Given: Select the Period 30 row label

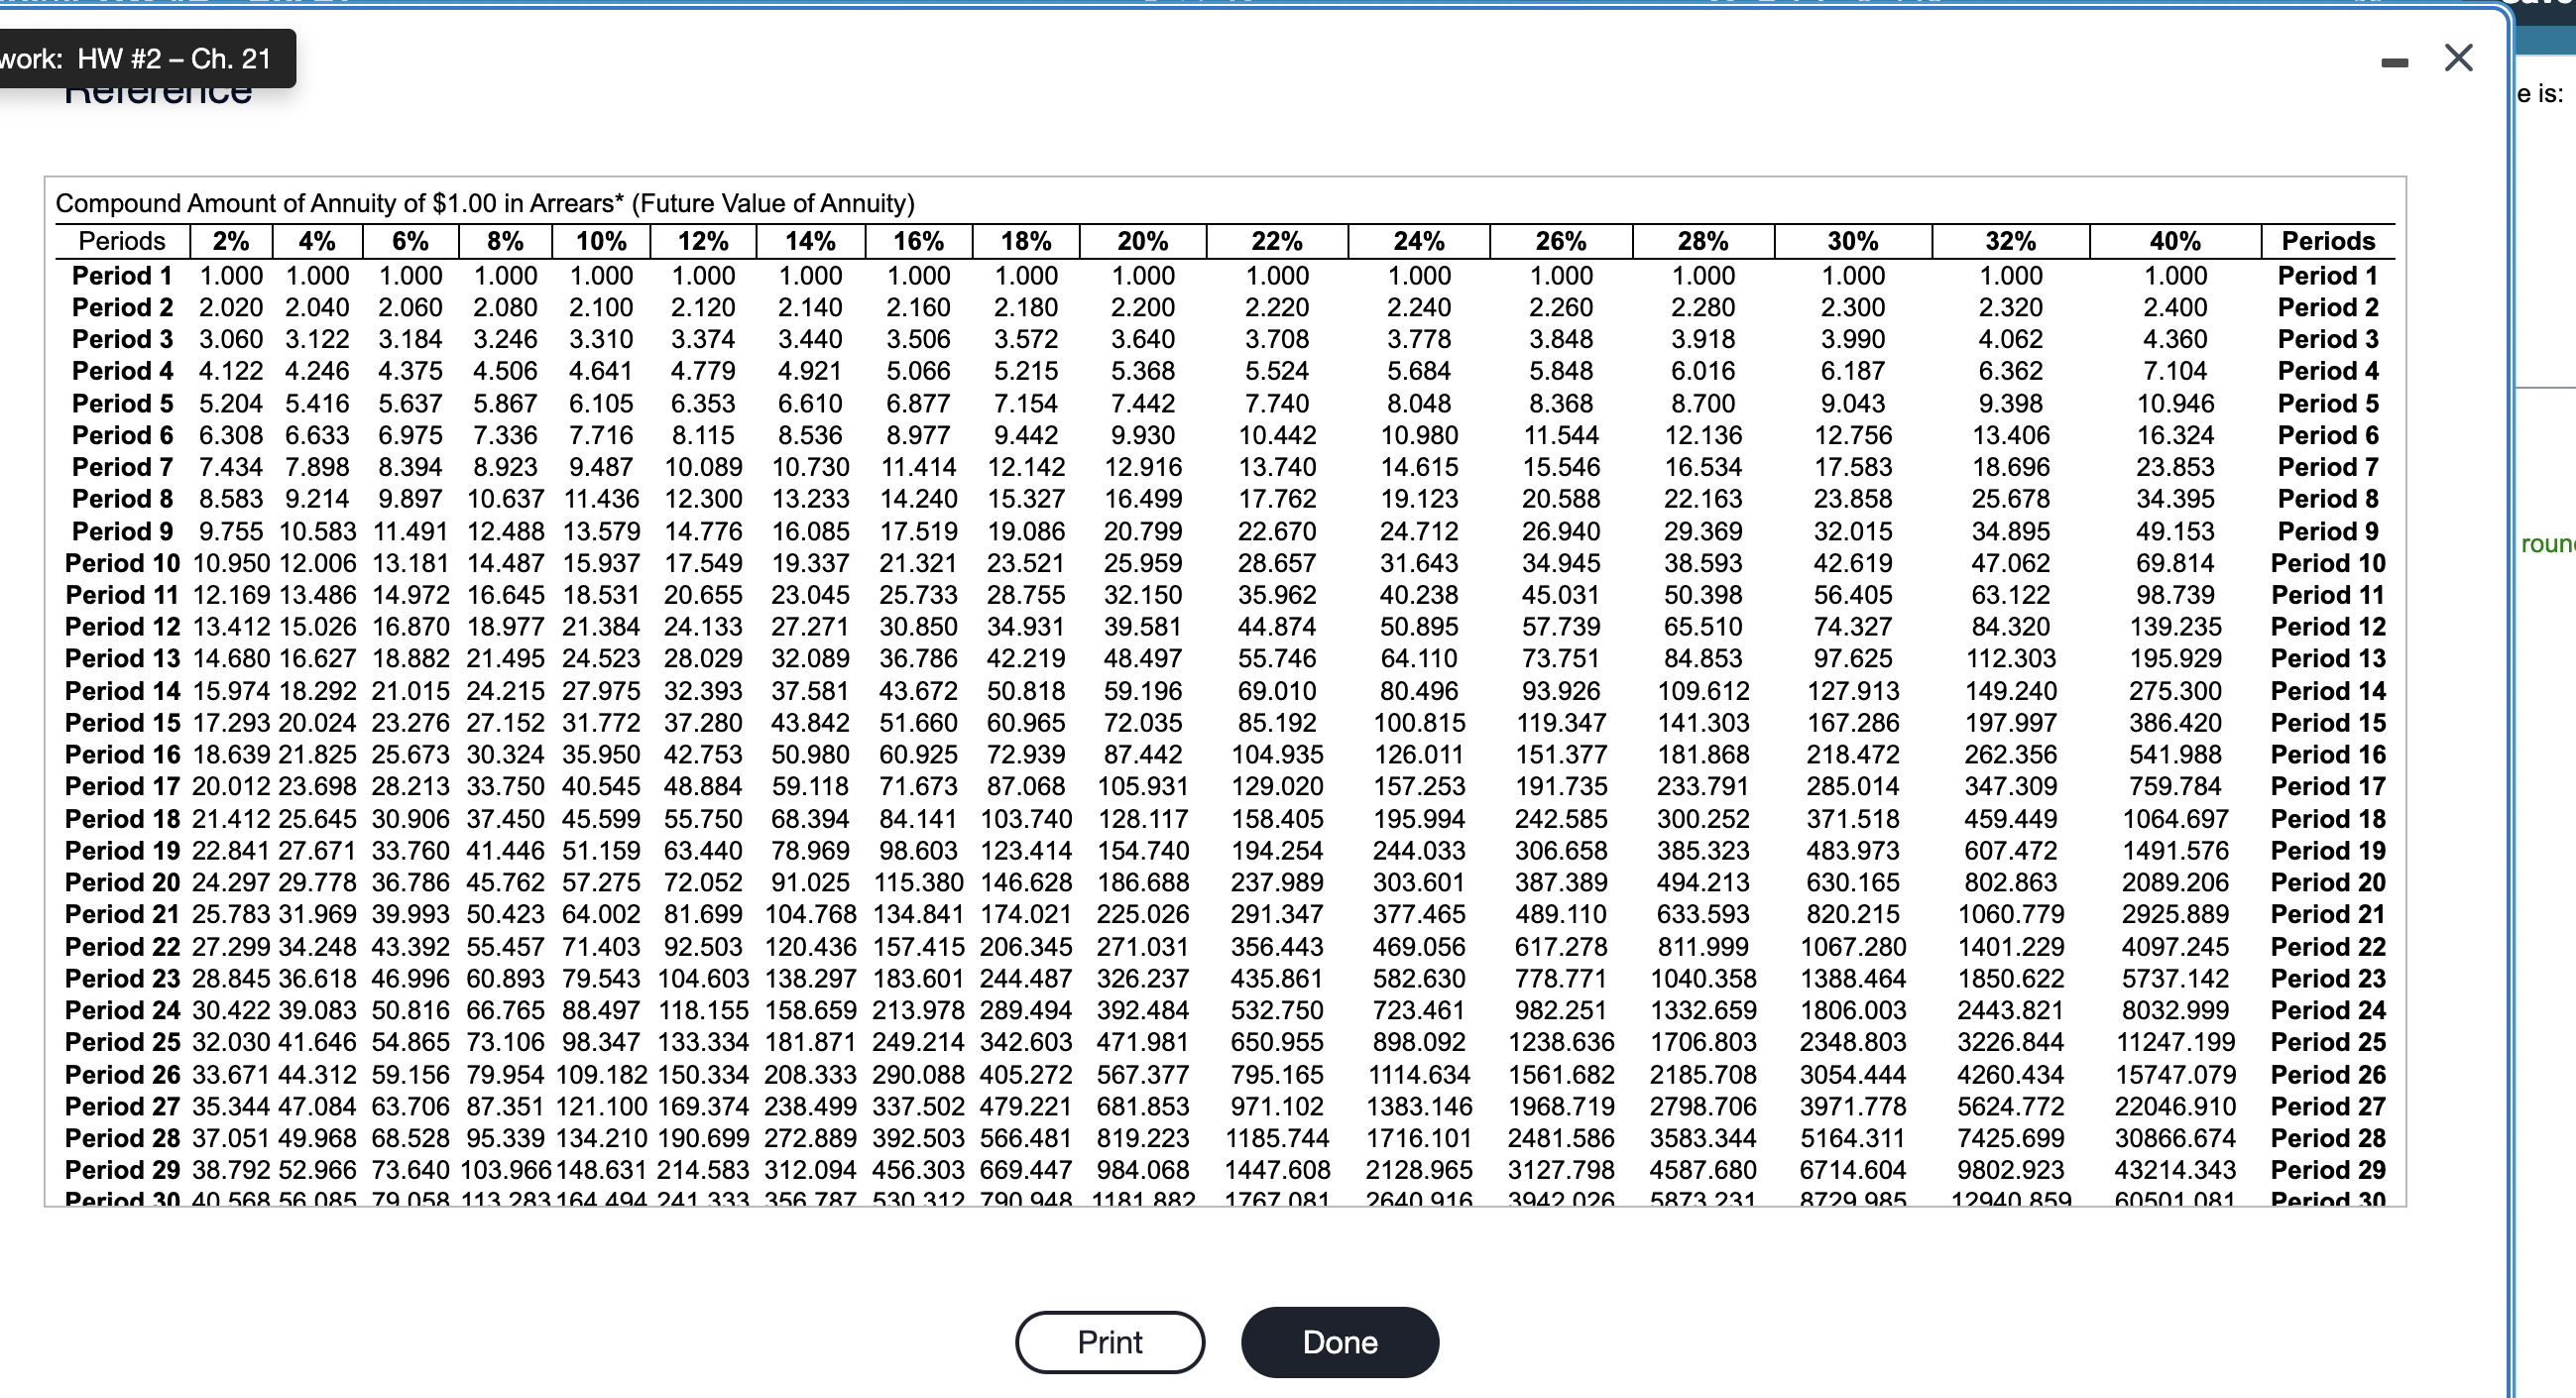Looking at the screenshot, I should tap(121, 1198).
